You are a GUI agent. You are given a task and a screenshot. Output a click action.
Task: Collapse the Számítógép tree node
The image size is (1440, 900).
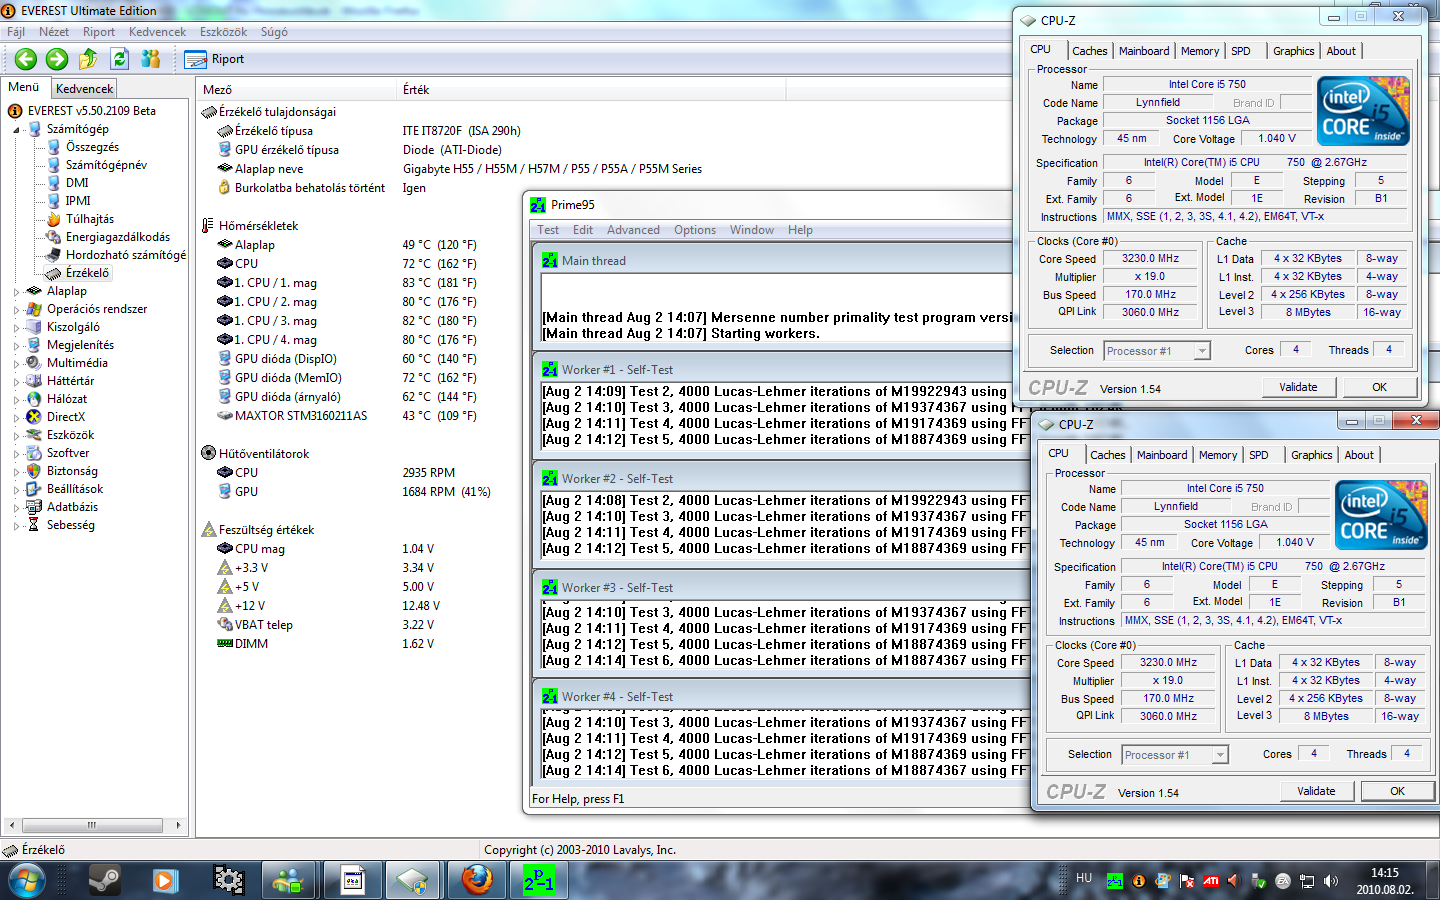[17, 129]
